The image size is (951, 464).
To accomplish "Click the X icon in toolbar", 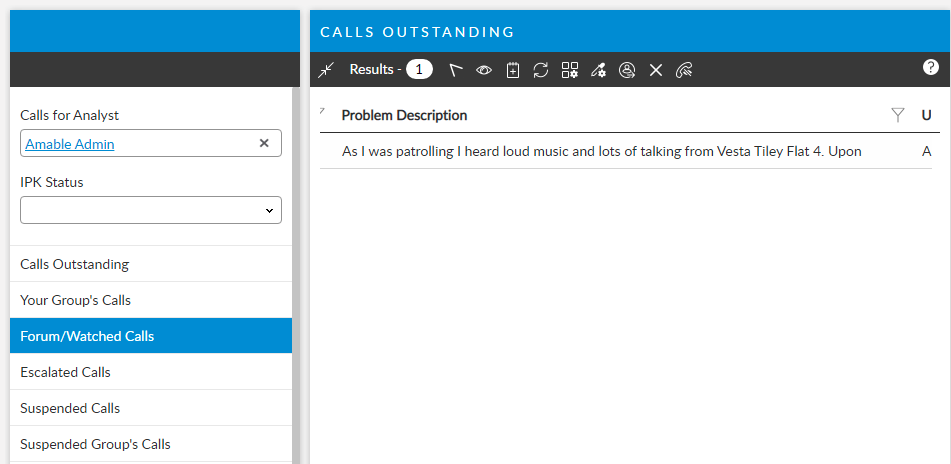I will click(x=656, y=70).
